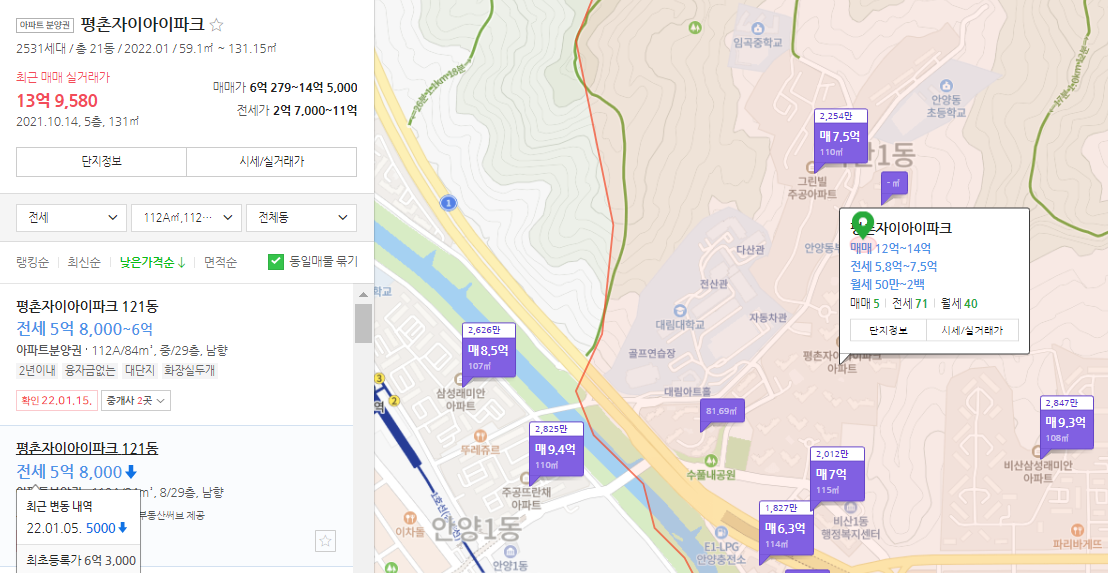
Task: Select the 확인 22.01.15. confirmation badge
Action: point(56,401)
